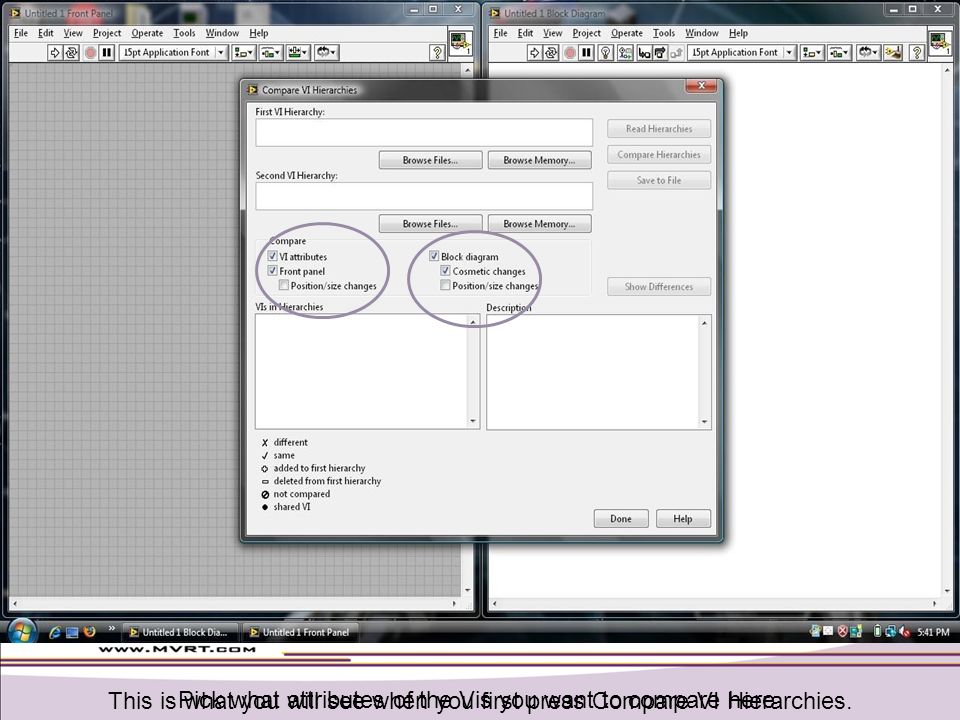This screenshot has width=960, height=720.
Task: Click Abort Execution in Front Panel toolbar
Action: click(90, 53)
